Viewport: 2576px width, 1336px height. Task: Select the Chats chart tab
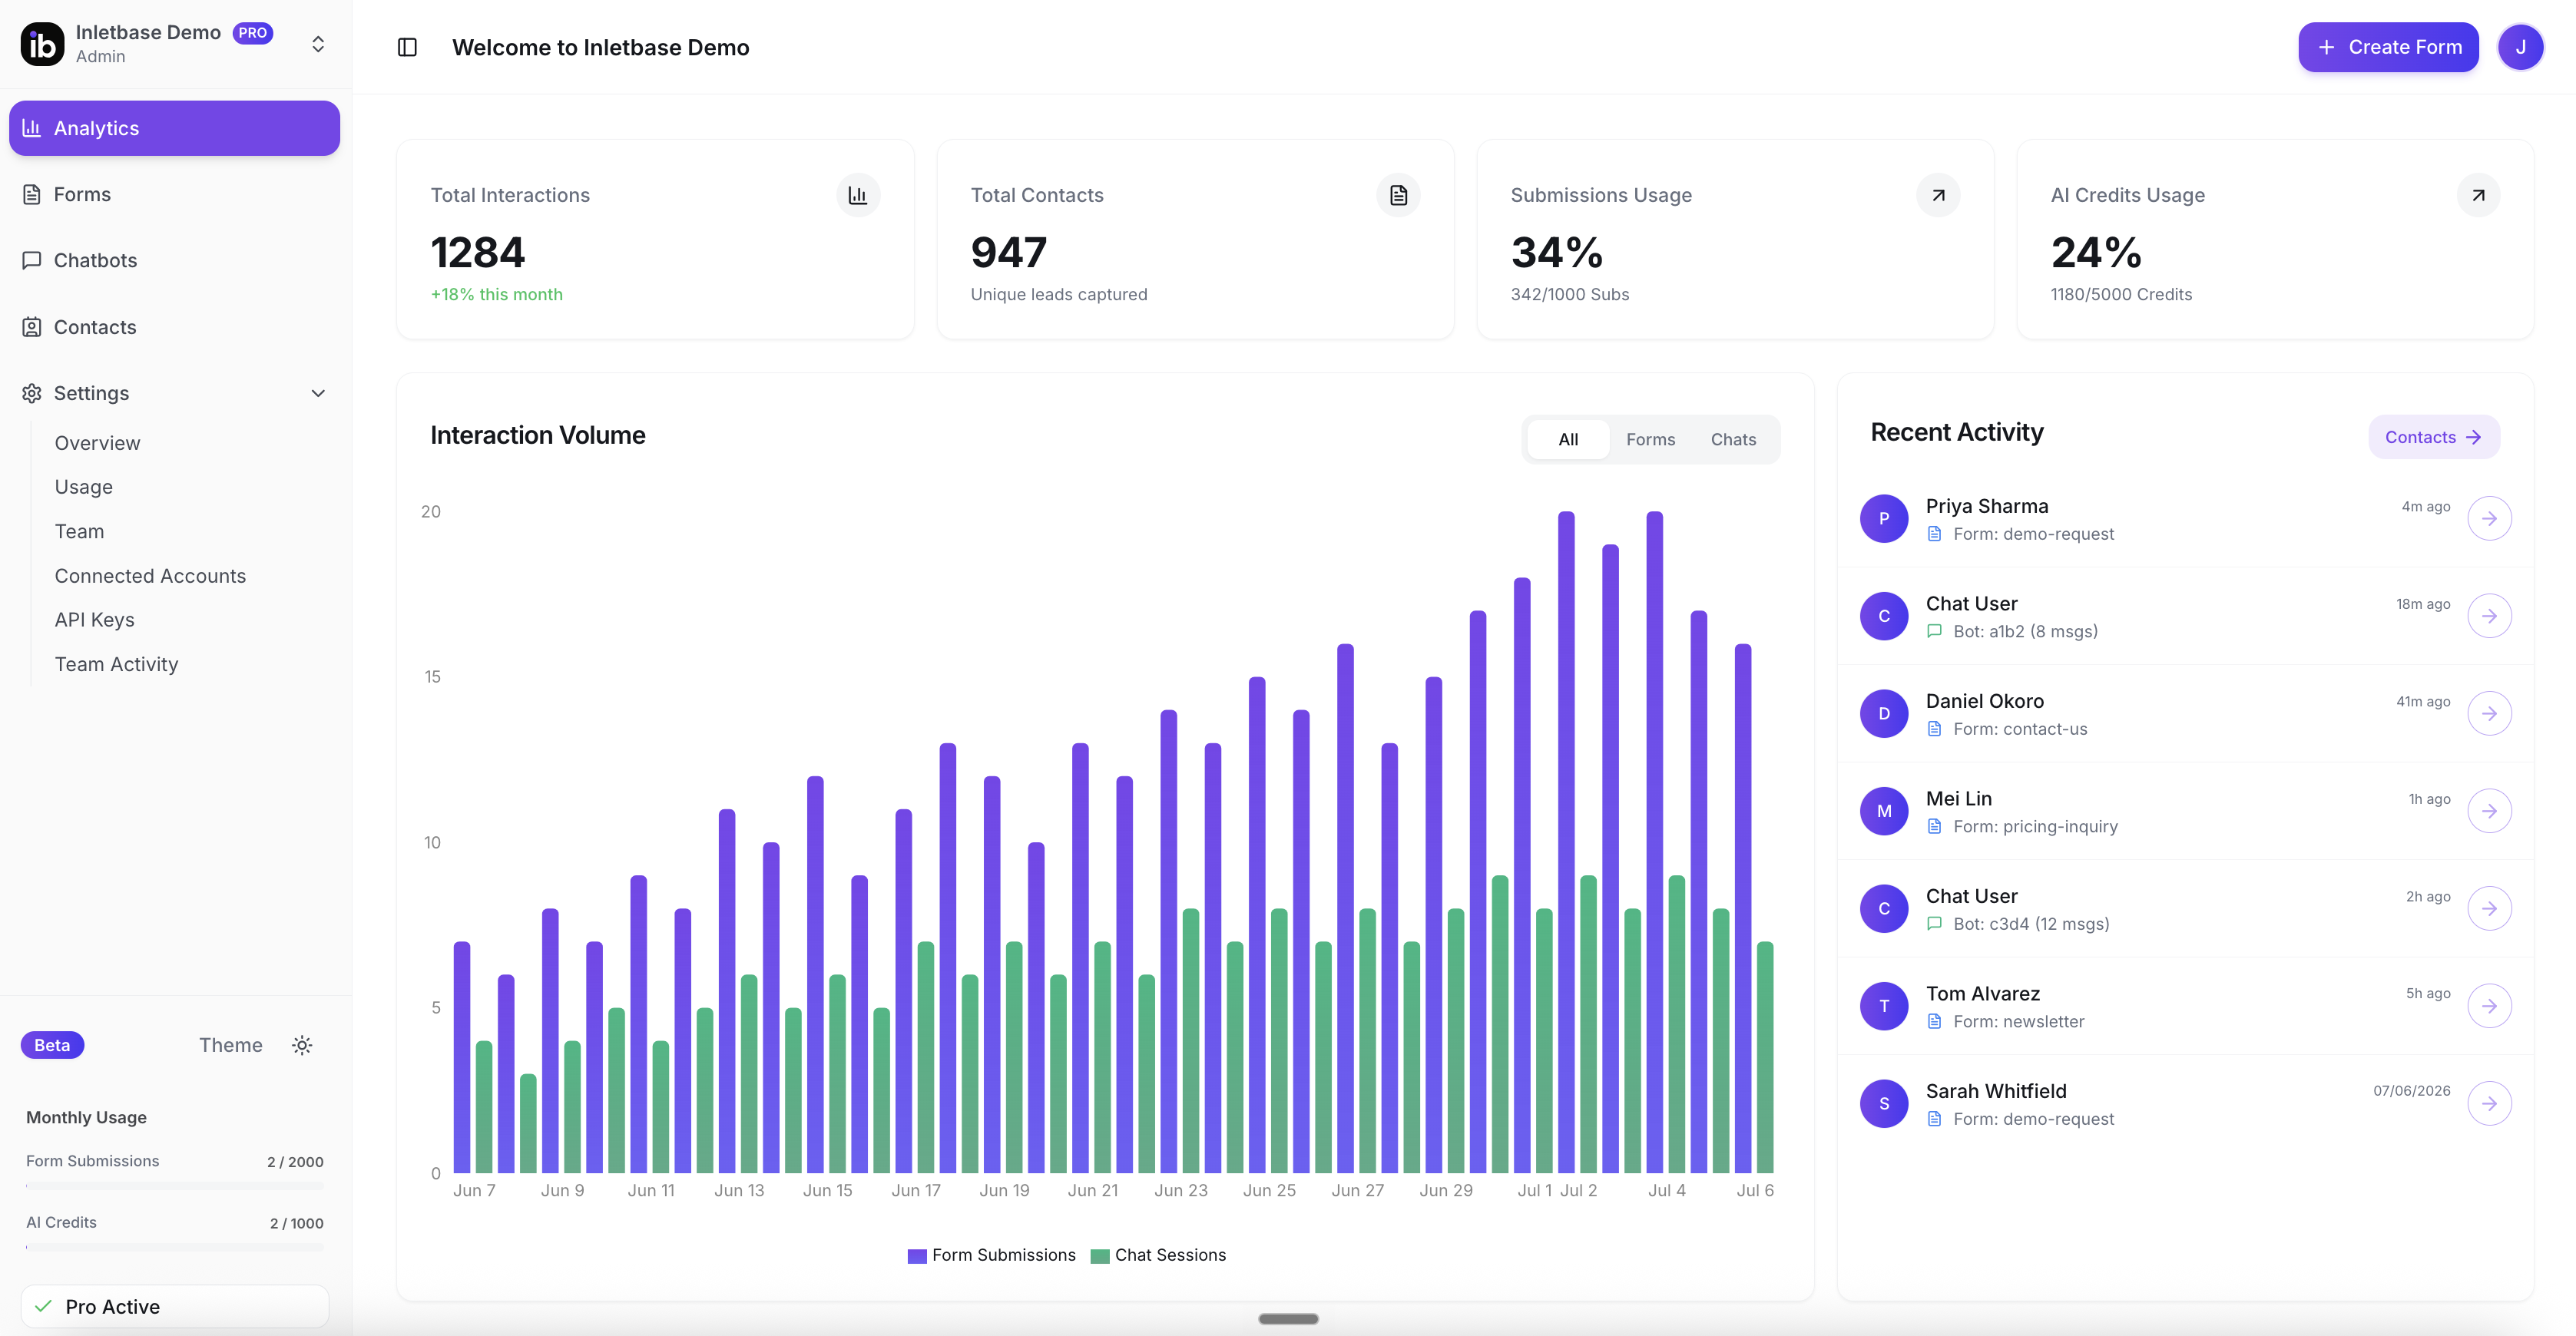pos(1733,439)
